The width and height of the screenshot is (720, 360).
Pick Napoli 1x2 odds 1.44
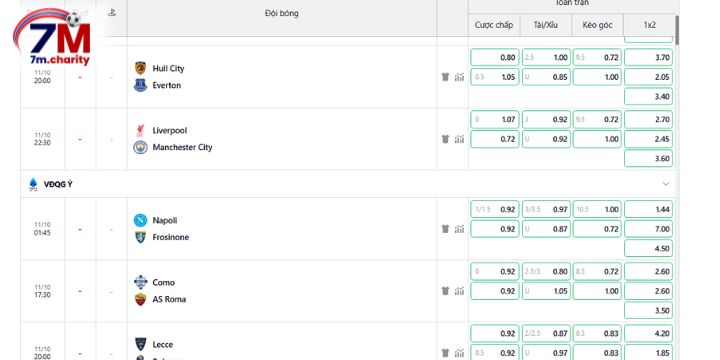[648, 209]
